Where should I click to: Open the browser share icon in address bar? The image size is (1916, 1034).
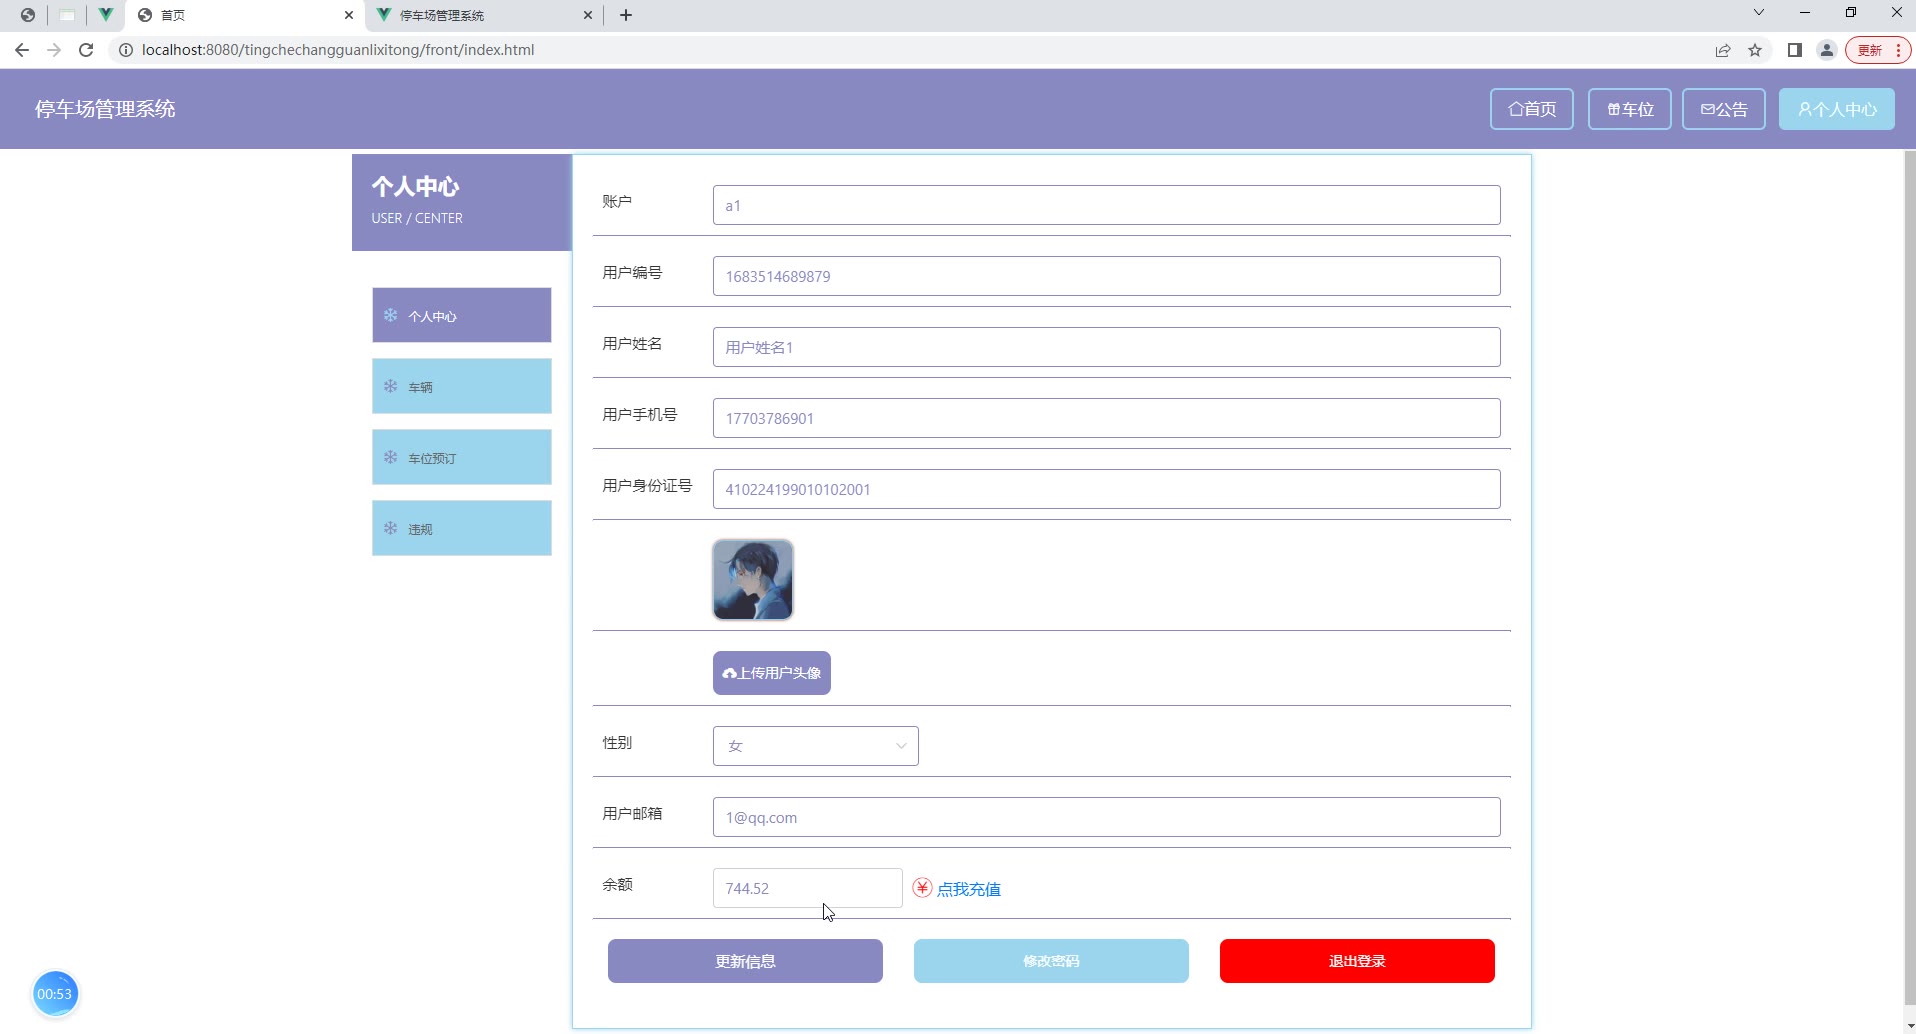point(1723,50)
